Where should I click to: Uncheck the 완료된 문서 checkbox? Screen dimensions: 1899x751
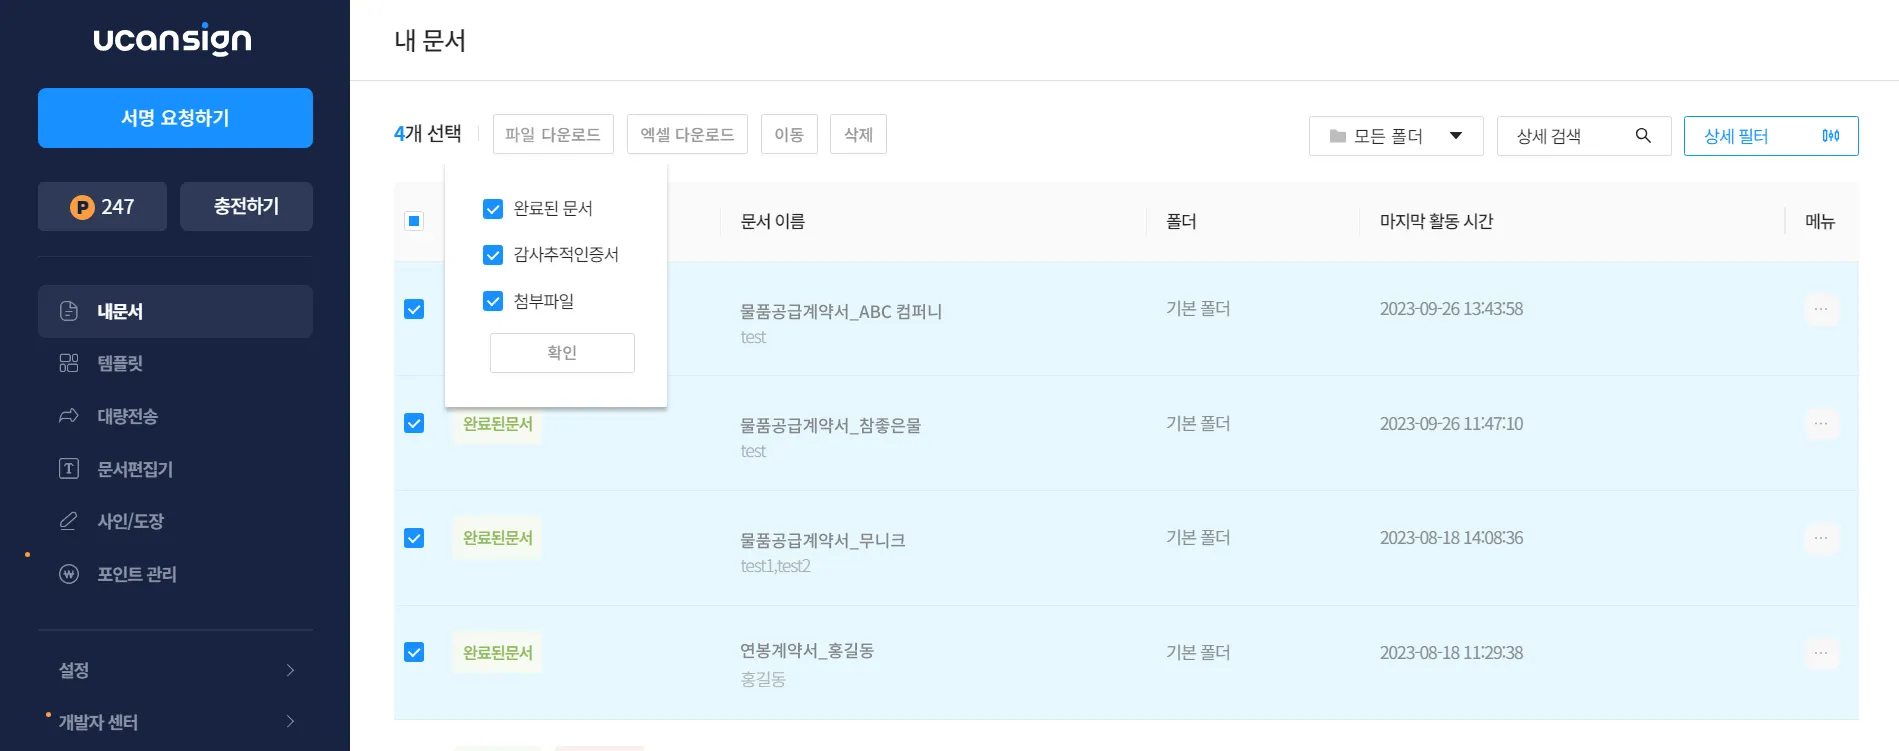click(x=493, y=209)
